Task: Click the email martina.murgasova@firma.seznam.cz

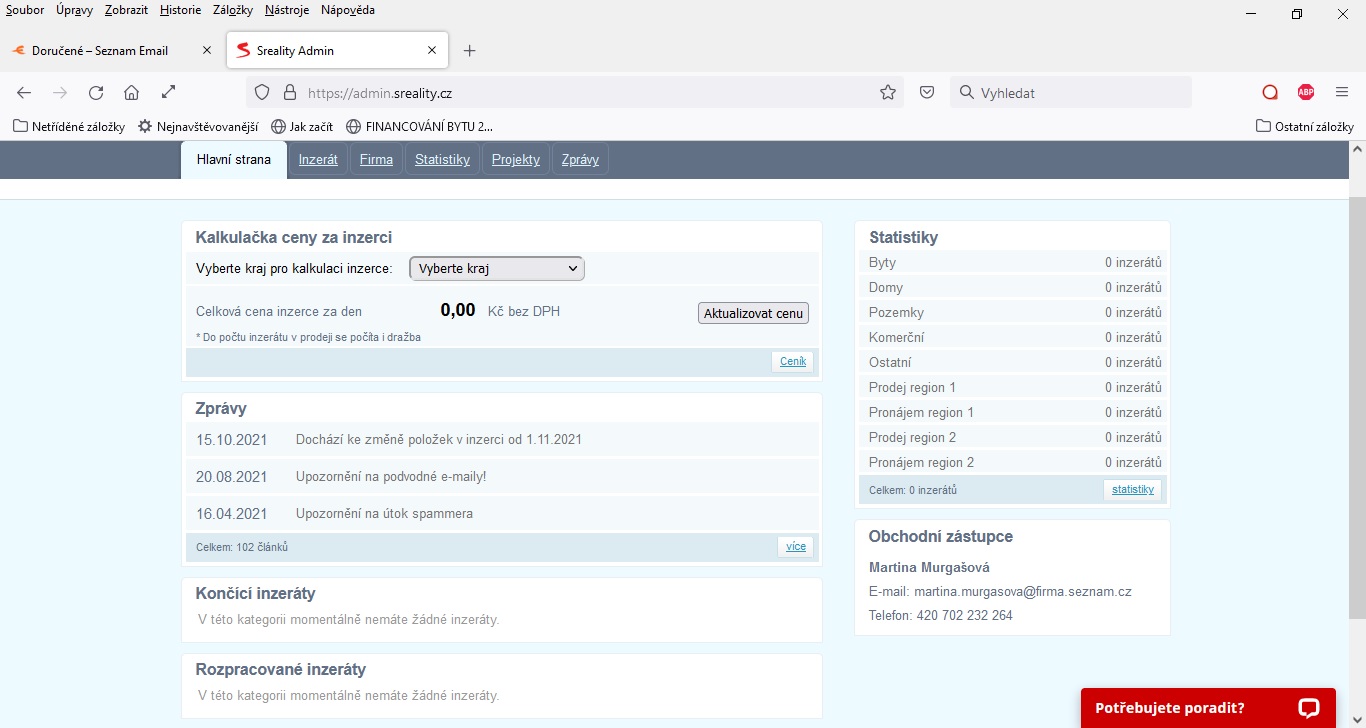Action: pyautogui.click(x=1023, y=592)
